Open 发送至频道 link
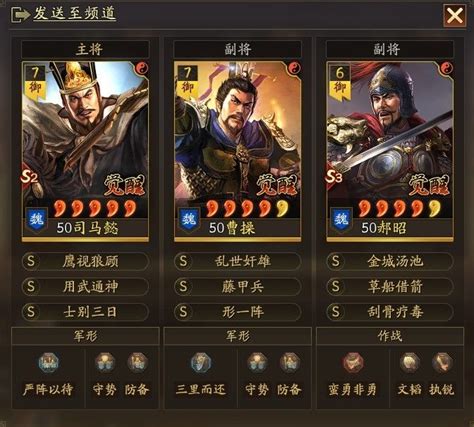Viewport: 474px width, 427px height. 74,14
